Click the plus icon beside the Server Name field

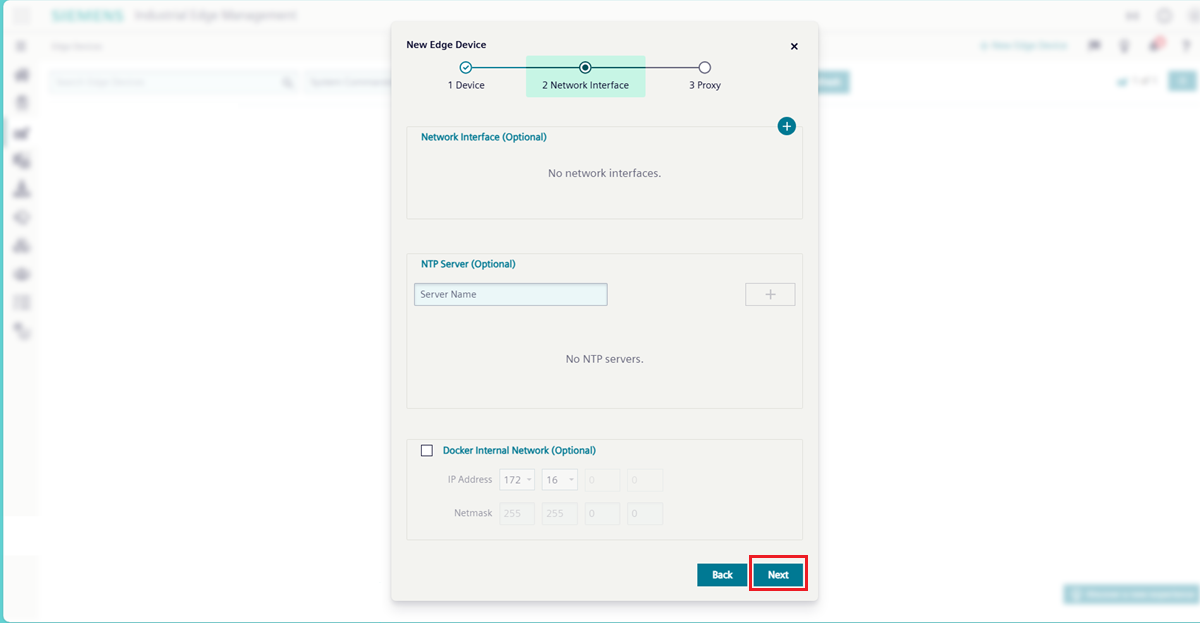pyautogui.click(x=770, y=293)
